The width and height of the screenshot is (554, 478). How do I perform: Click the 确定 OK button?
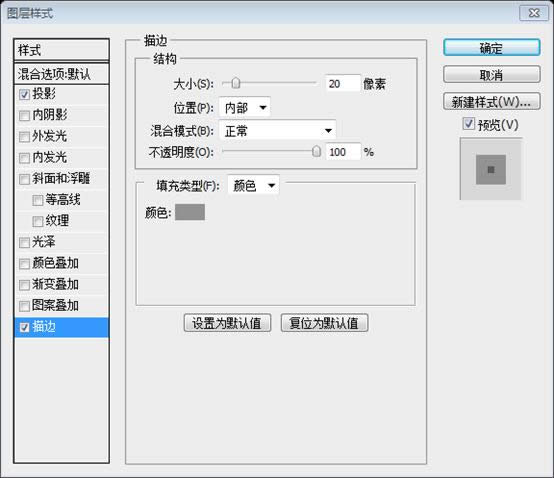491,48
